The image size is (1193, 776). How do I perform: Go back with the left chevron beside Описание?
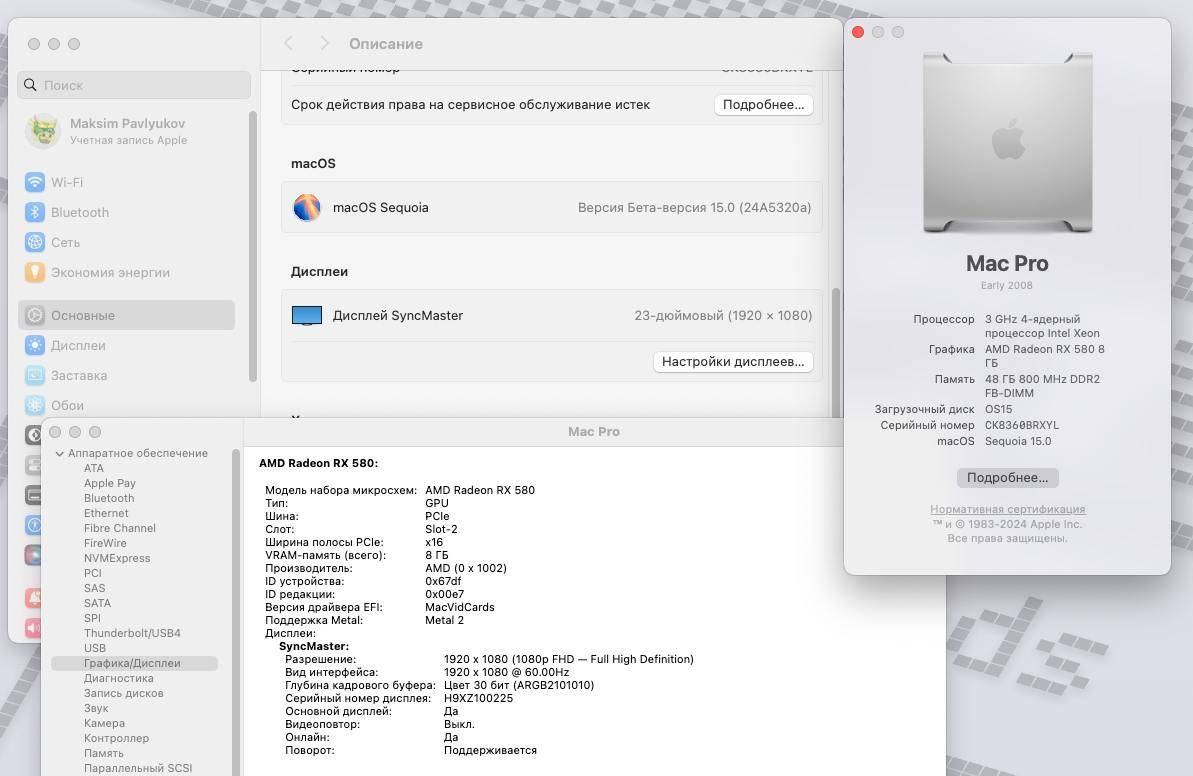(288, 43)
